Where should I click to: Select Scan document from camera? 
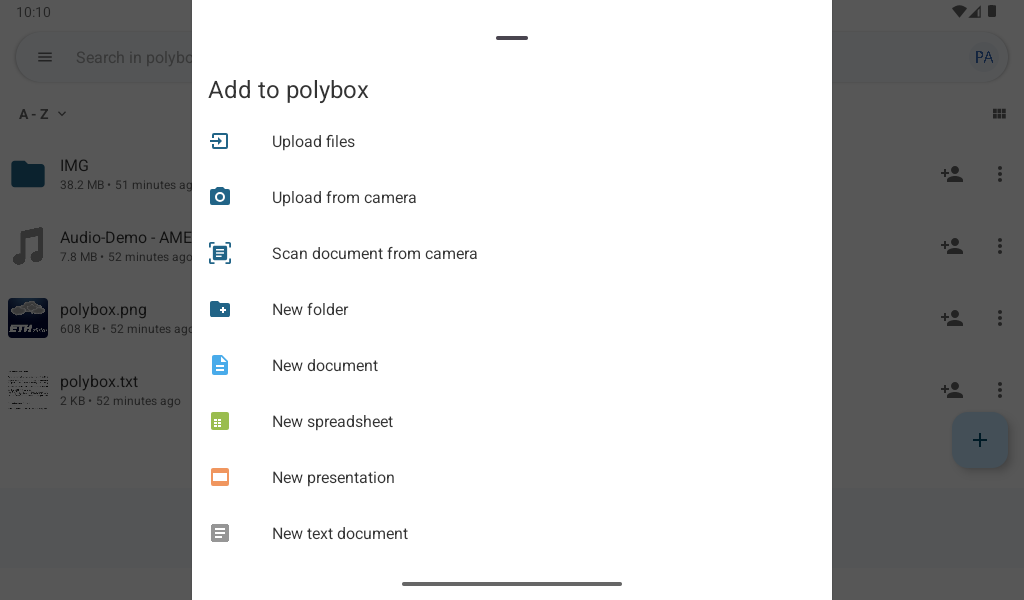(x=511, y=253)
